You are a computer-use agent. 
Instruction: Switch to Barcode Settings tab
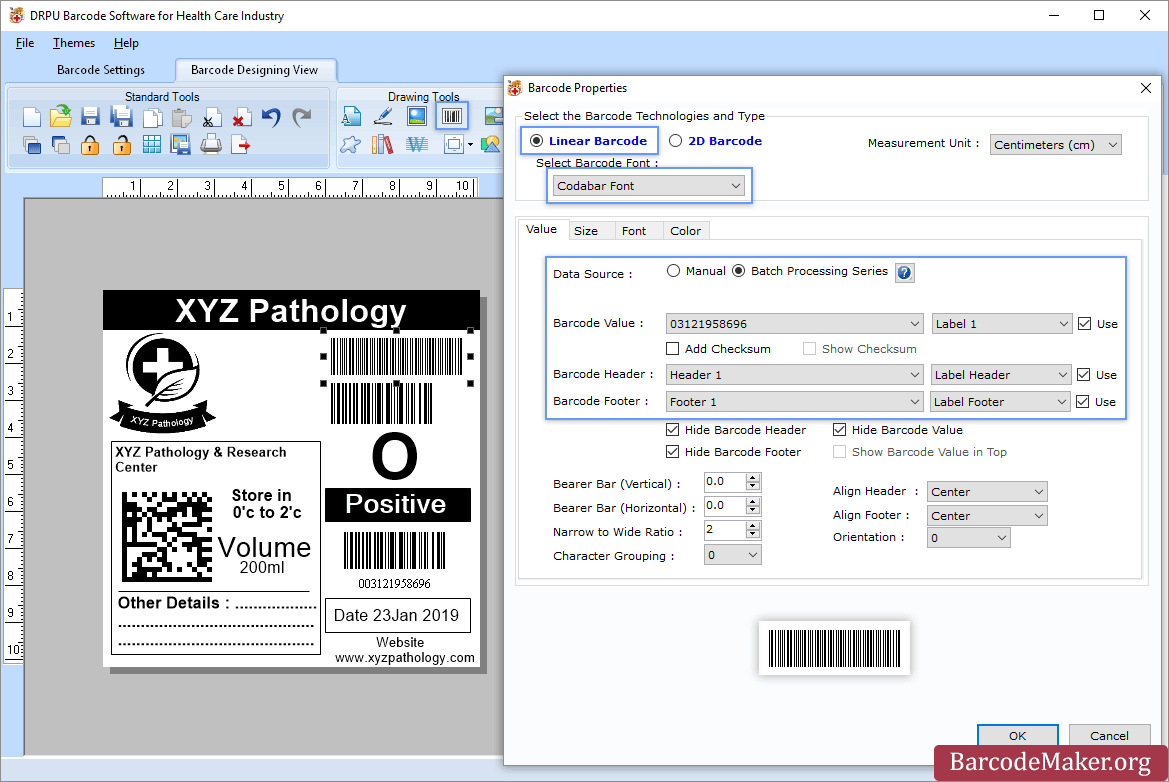101,70
